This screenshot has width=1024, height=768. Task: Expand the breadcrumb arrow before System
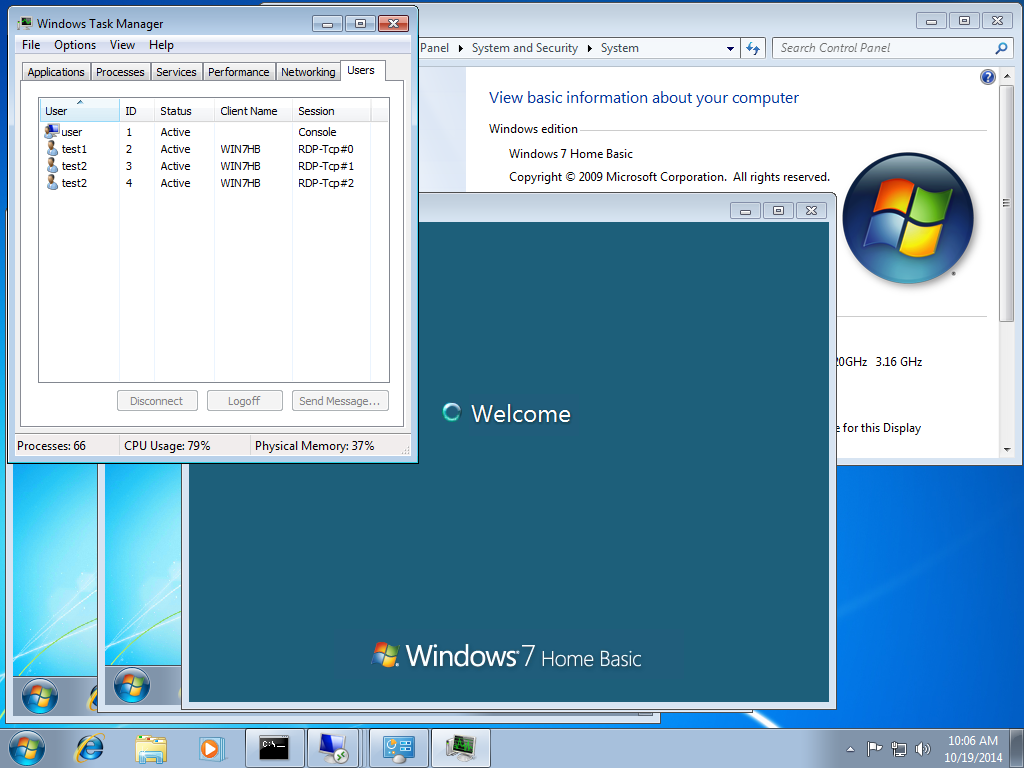click(x=590, y=48)
